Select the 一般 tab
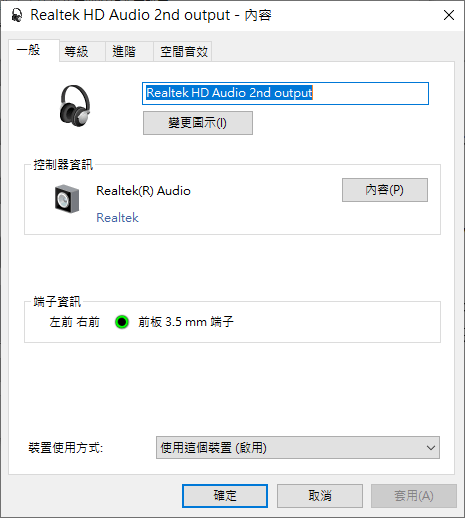The height and width of the screenshot is (518, 465). point(29,50)
